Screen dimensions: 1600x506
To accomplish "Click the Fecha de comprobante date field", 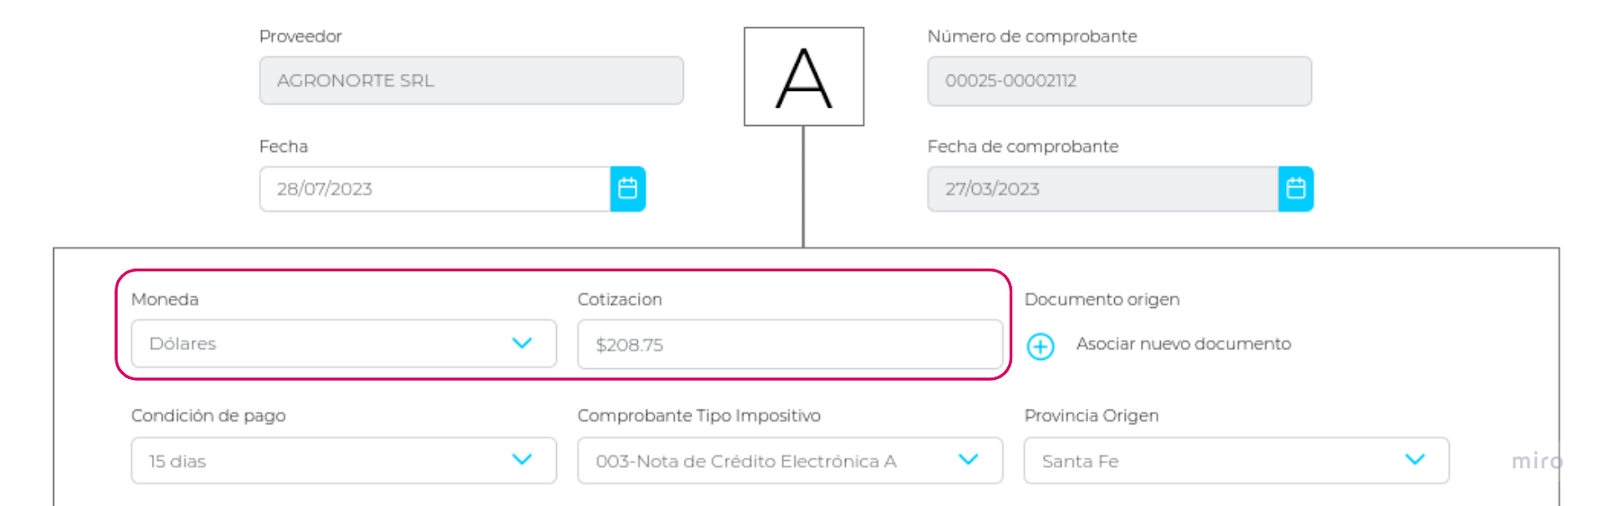I will (x=1102, y=189).
